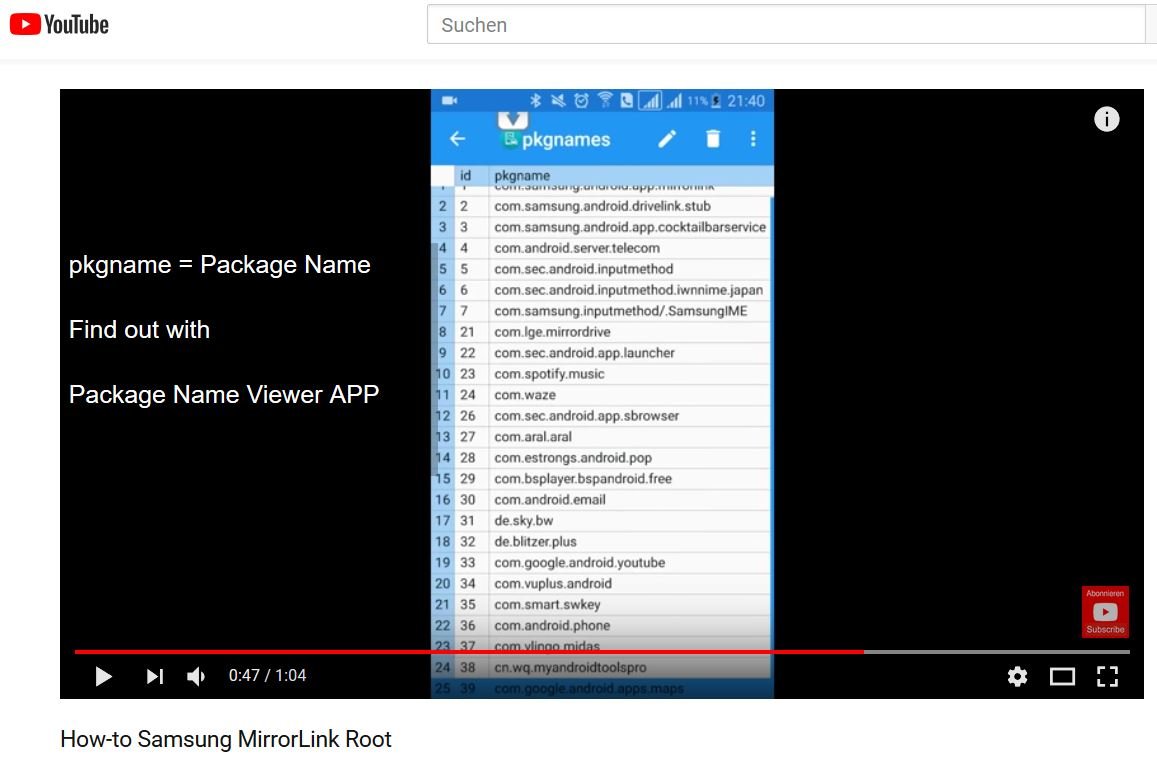Select row com.android.email
The width and height of the screenshot is (1157, 758).
602,500
